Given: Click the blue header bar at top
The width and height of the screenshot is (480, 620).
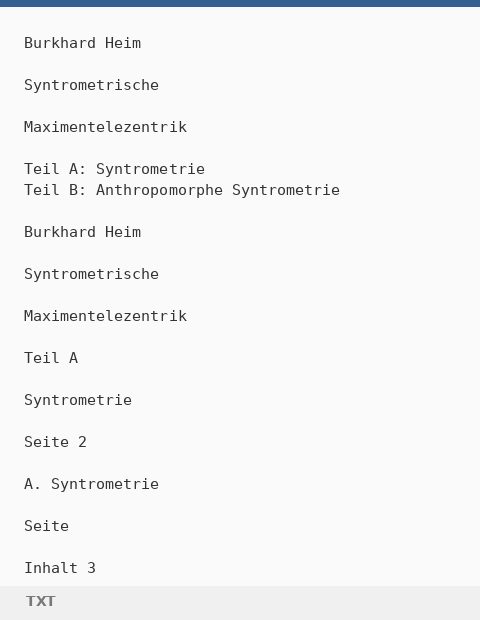Looking at the screenshot, I should (240, 3).
